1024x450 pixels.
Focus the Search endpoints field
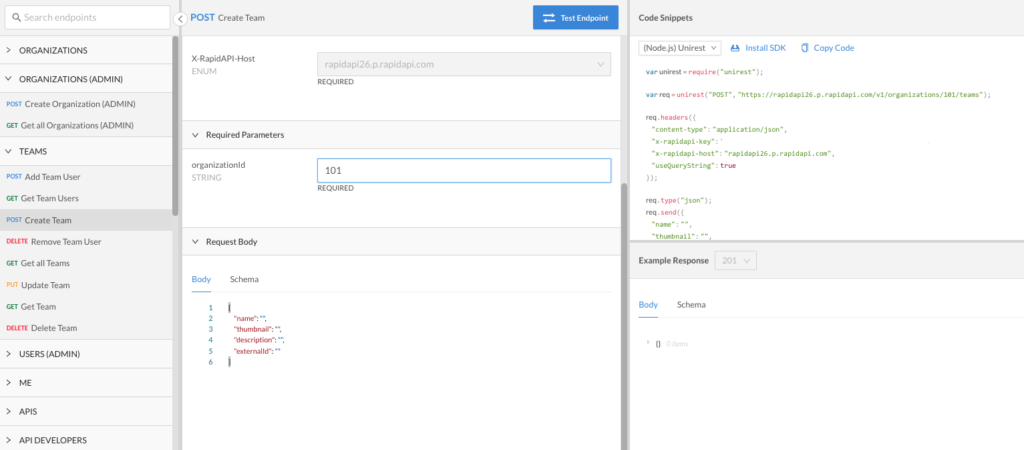tap(88, 18)
